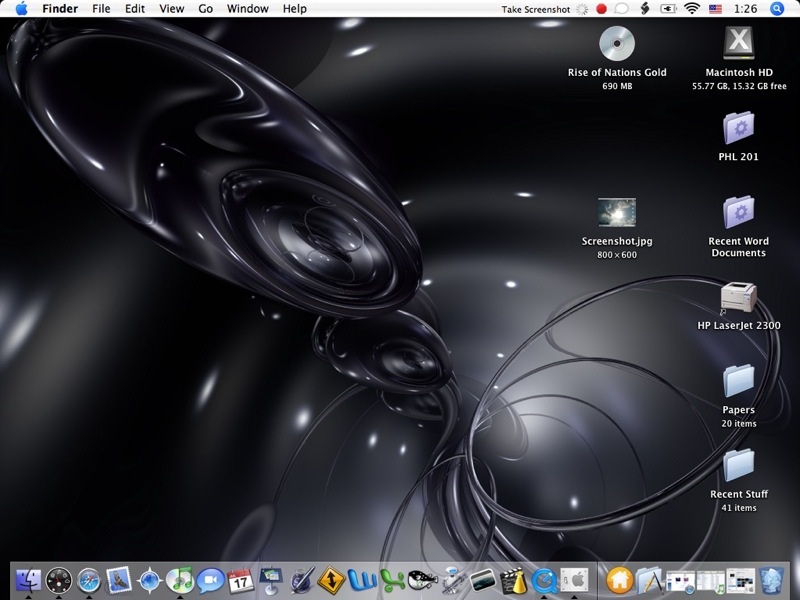The height and width of the screenshot is (600, 800).
Task: Open the File menu
Action: 101,9
